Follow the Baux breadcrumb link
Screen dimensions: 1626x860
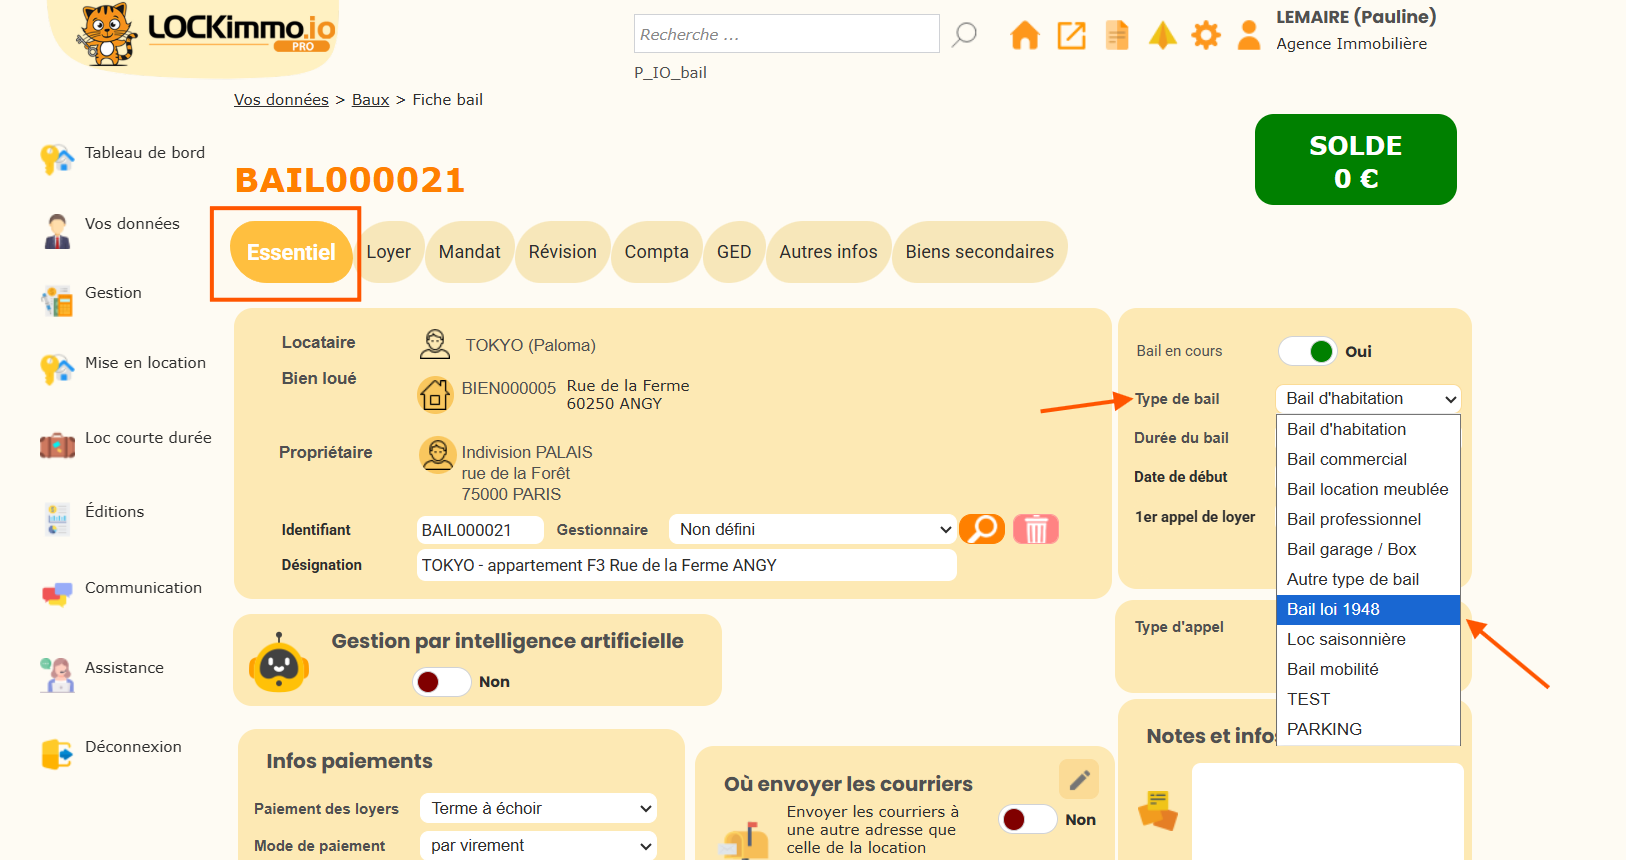pos(370,100)
